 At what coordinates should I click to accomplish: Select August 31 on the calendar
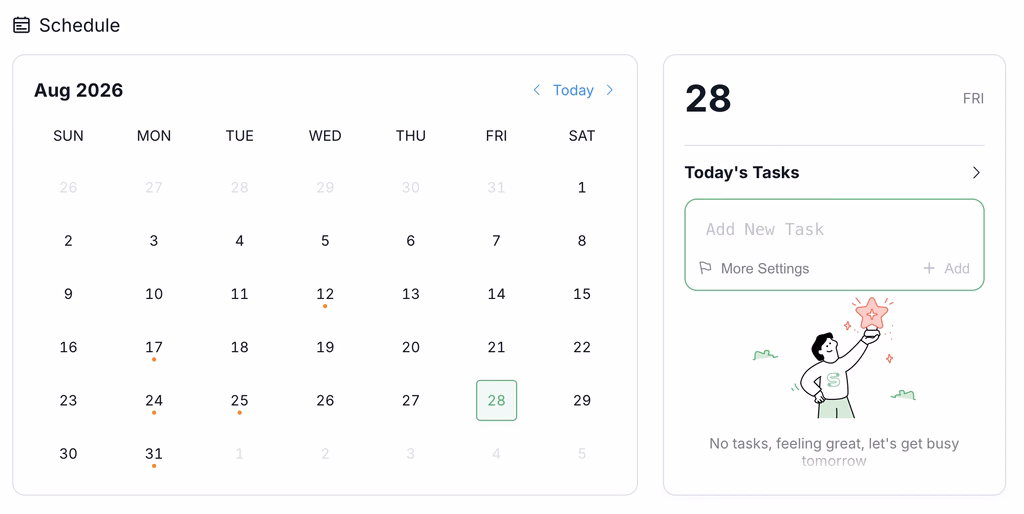[x=154, y=454]
